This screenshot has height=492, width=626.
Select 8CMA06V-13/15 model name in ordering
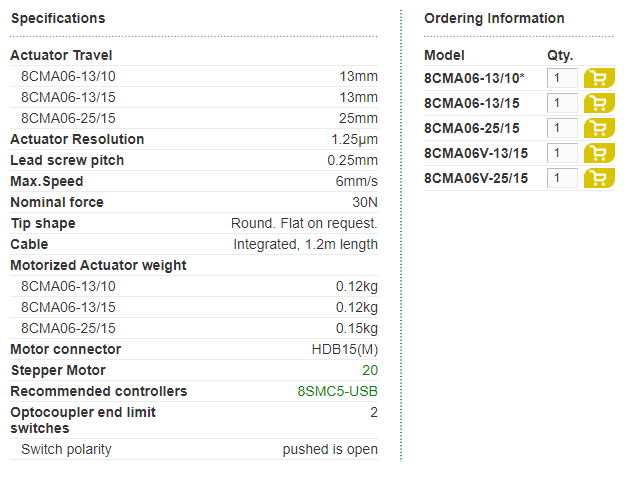(x=476, y=153)
